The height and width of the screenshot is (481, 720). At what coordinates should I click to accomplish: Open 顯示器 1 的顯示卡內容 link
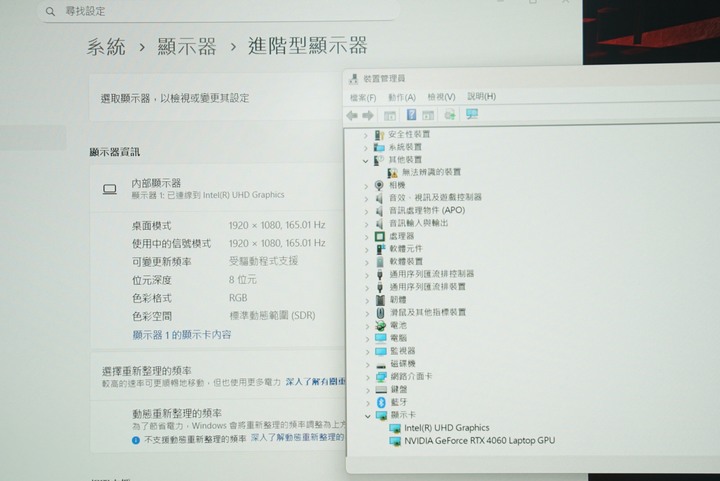(x=181, y=335)
